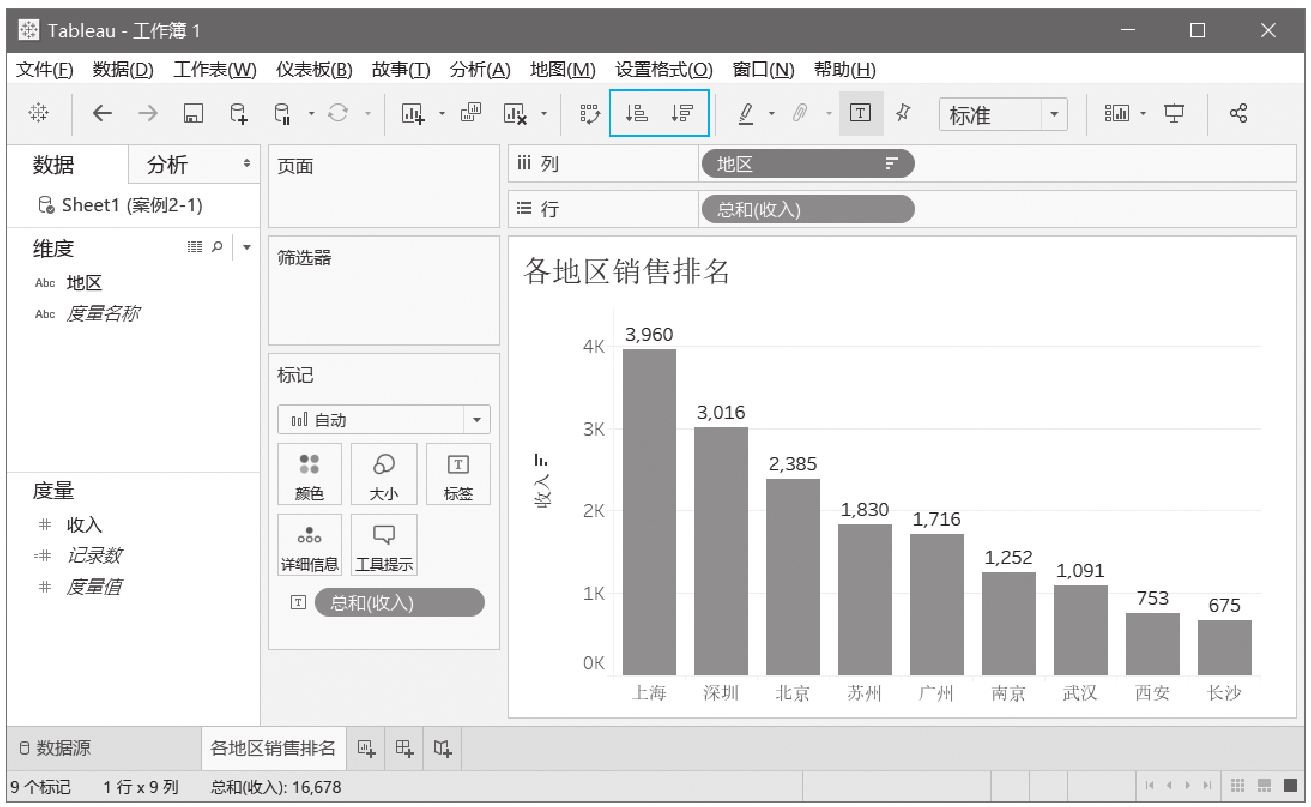Open the 分析(A) menu
Screen dimensions: 1311x807
pos(479,69)
